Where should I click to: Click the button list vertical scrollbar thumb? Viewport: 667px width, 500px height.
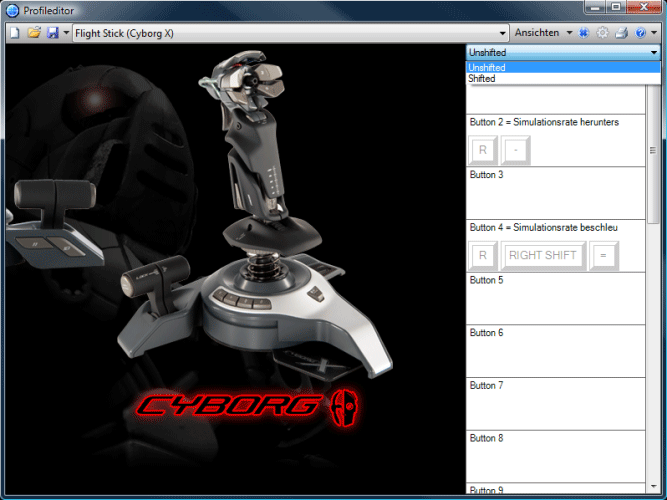(652, 150)
